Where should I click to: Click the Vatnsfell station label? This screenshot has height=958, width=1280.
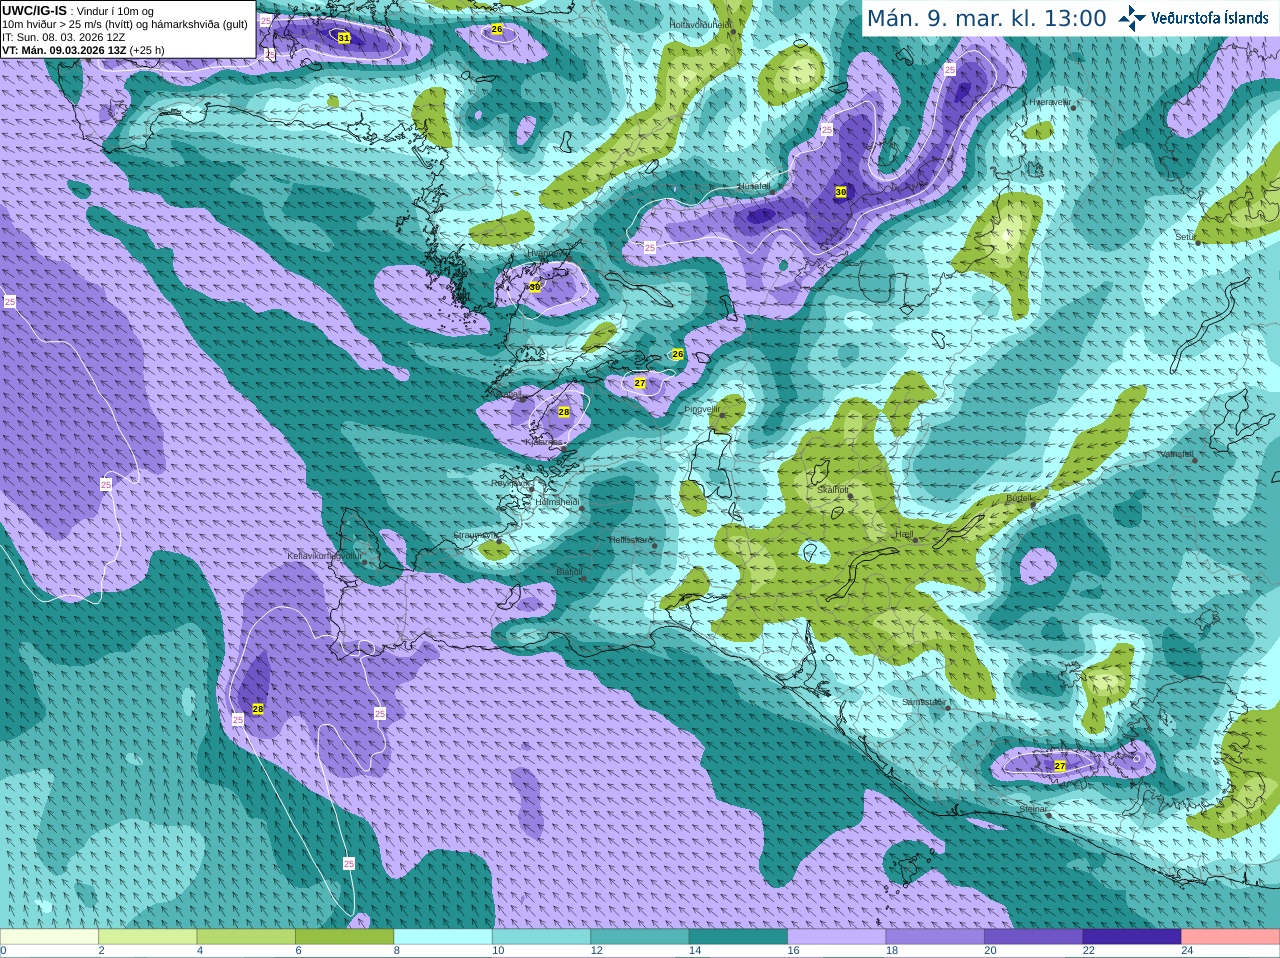(x=1177, y=454)
